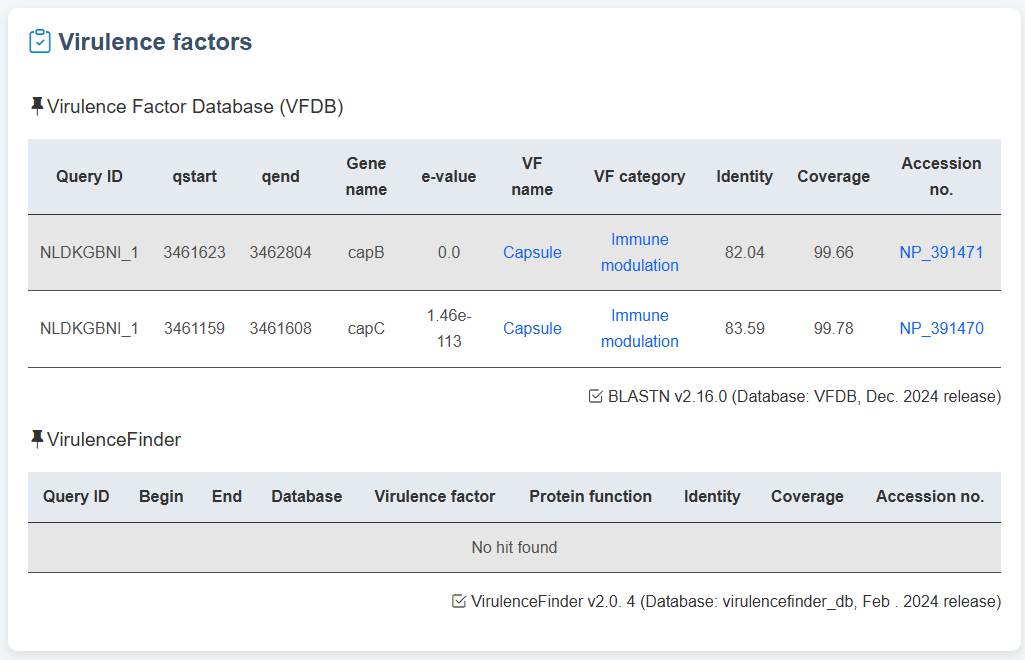
Task: Click the checkbox icon before VirulenceFinder v2.0.4
Action: coord(459,602)
